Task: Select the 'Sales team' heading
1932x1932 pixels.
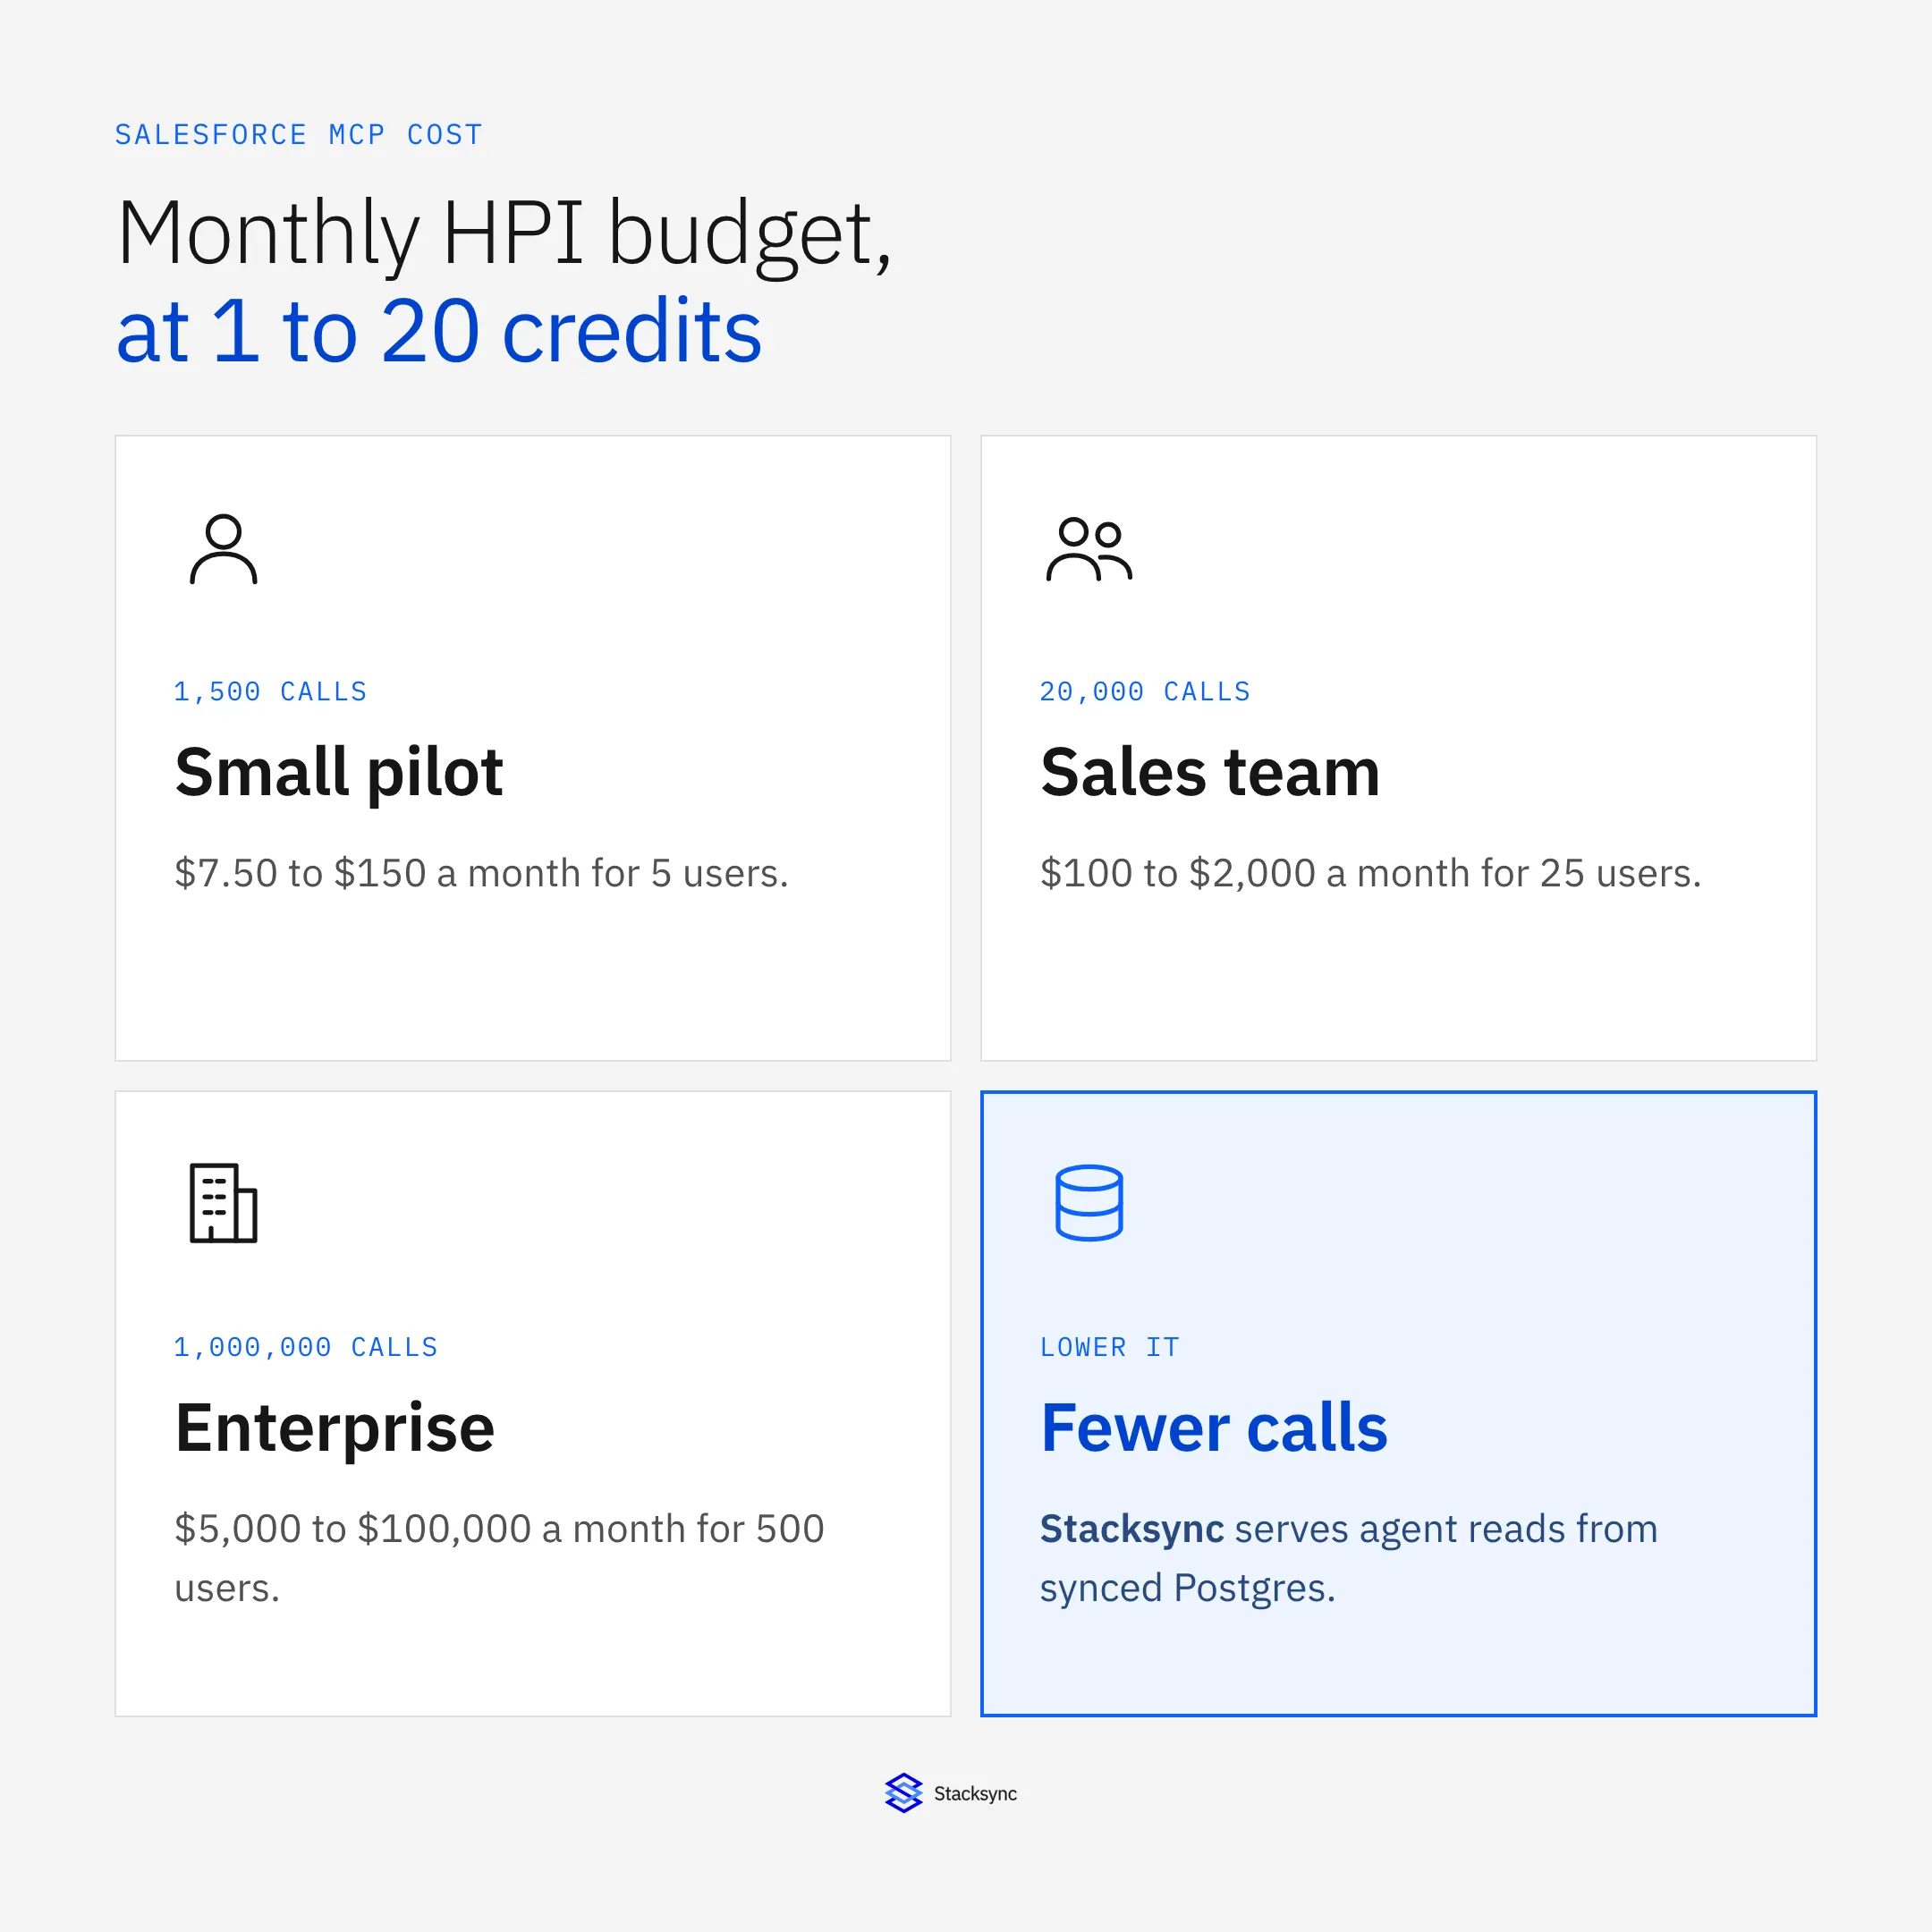Action: click(x=1210, y=773)
